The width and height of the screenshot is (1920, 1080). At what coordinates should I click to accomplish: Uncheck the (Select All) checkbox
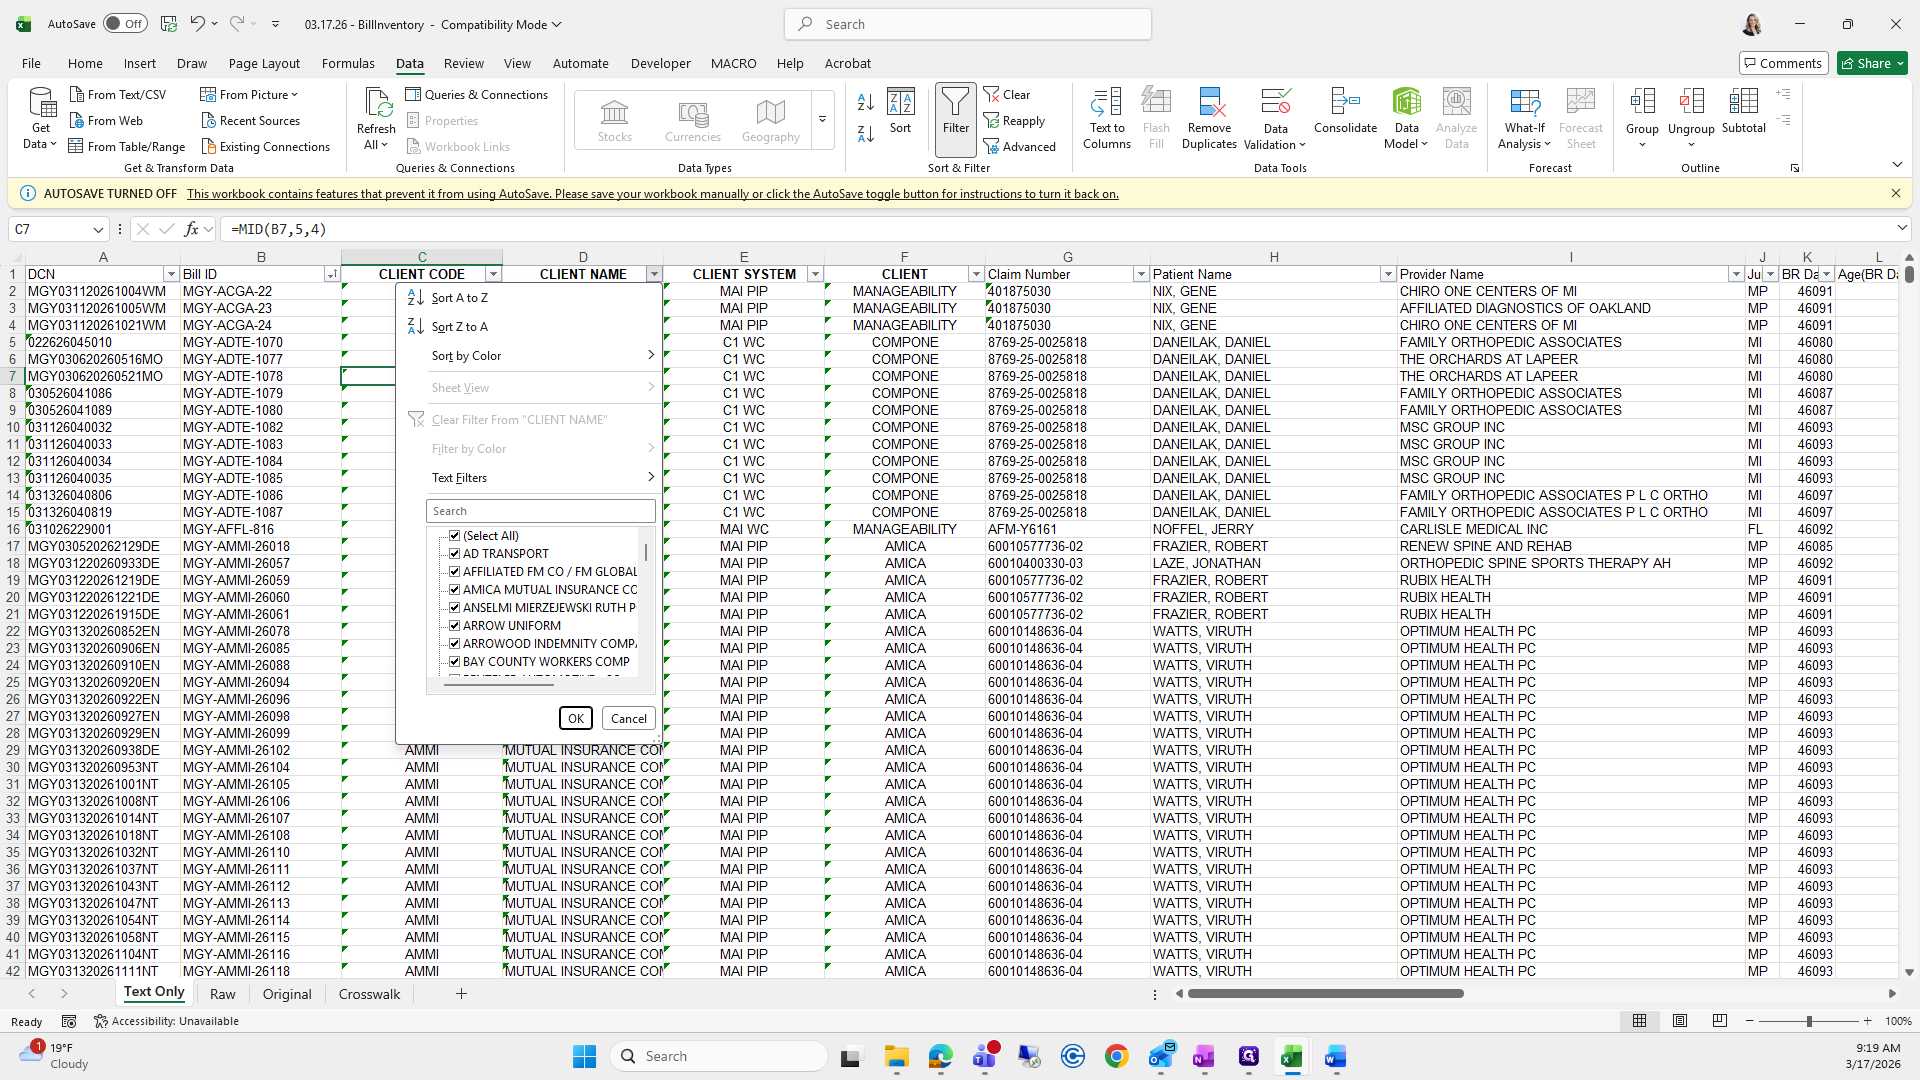click(x=455, y=536)
